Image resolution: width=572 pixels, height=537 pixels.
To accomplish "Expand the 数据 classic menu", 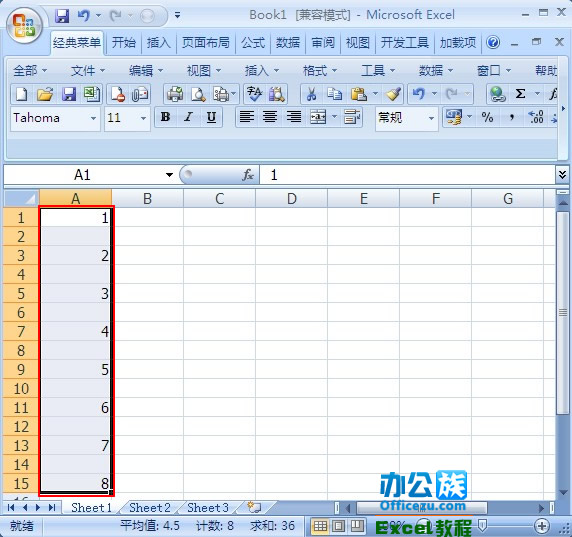I will coord(436,70).
